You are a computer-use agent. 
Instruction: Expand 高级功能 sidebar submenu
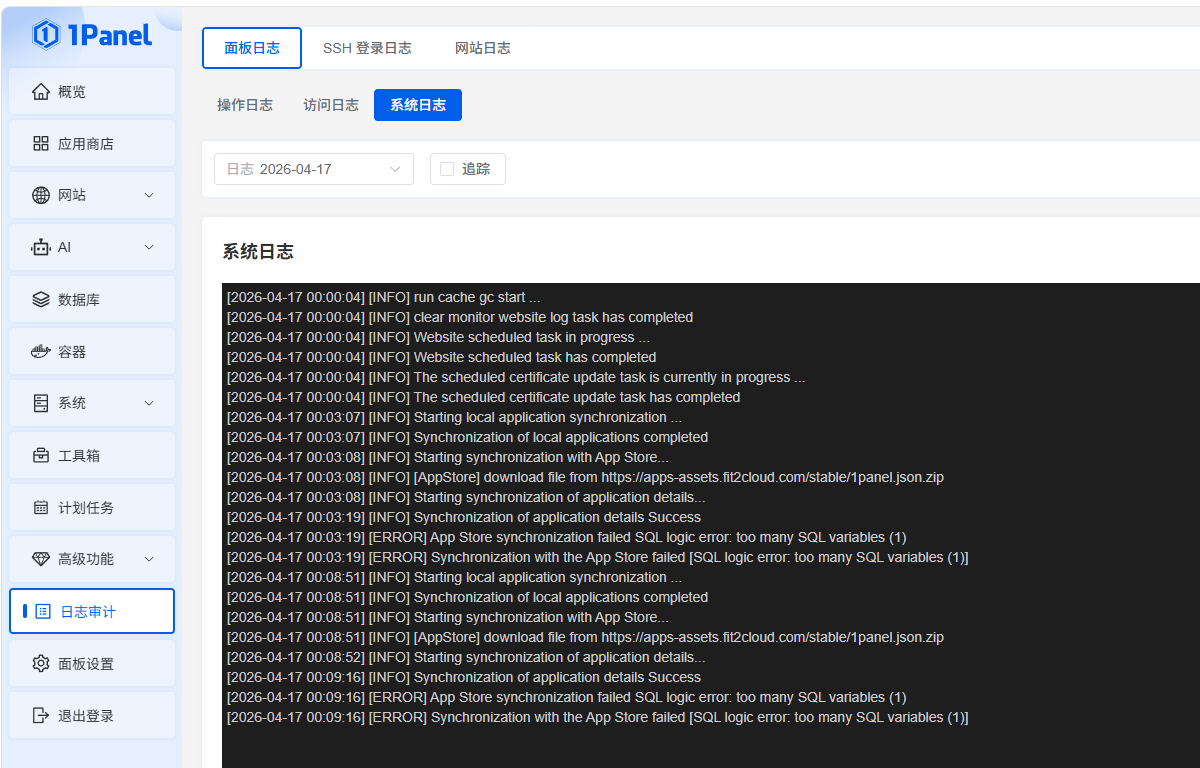pyautogui.click(x=149, y=560)
